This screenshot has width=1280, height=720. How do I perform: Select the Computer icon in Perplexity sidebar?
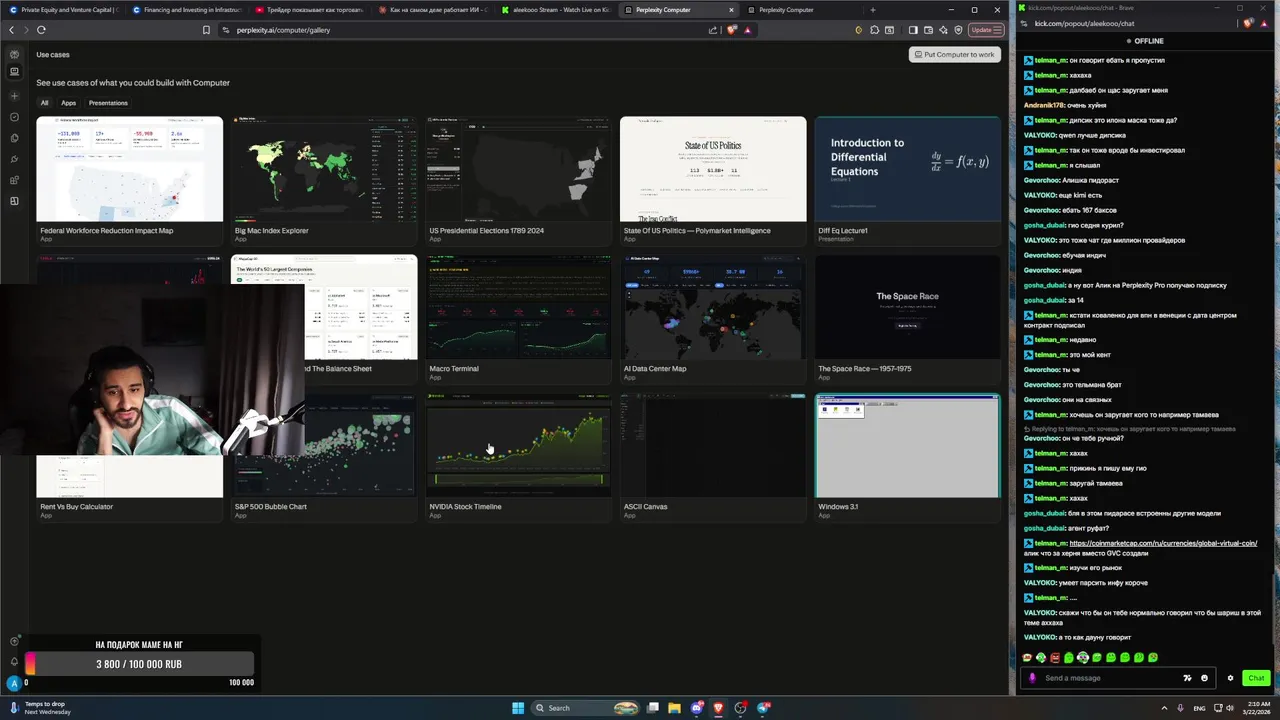(14, 71)
